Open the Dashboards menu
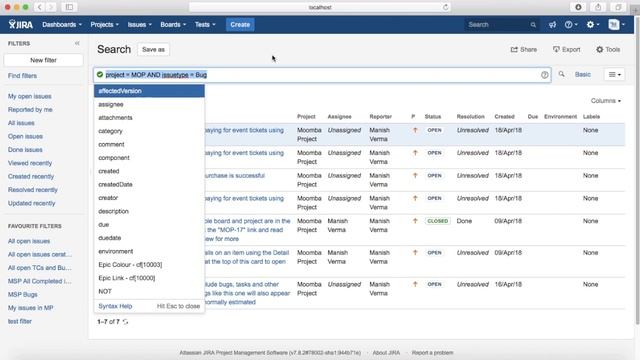 click(x=62, y=24)
